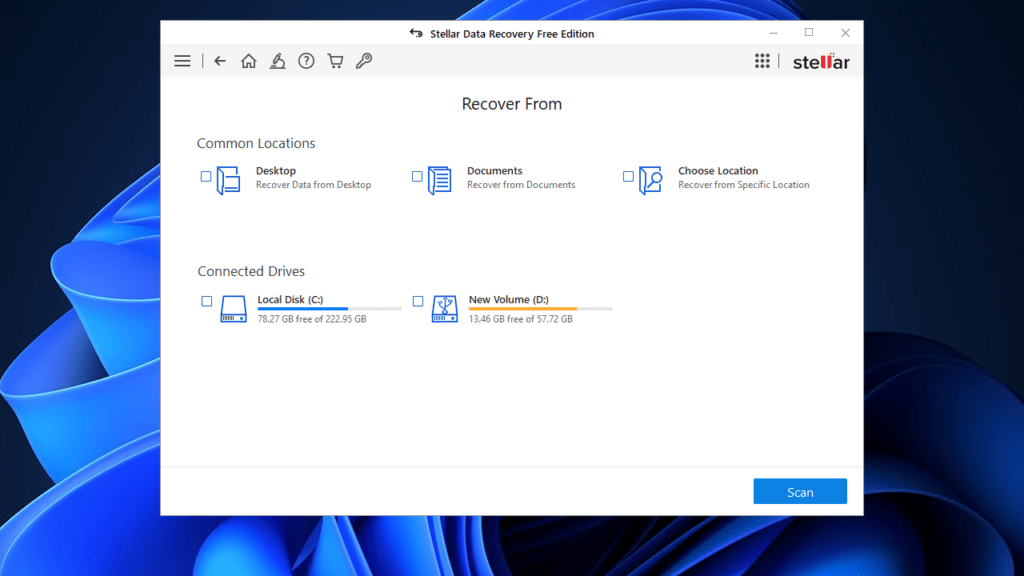Select the Local Disk (C:) checkbox
Image resolution: width=1024 pixels, height=576 pixels.
[206, 301]
